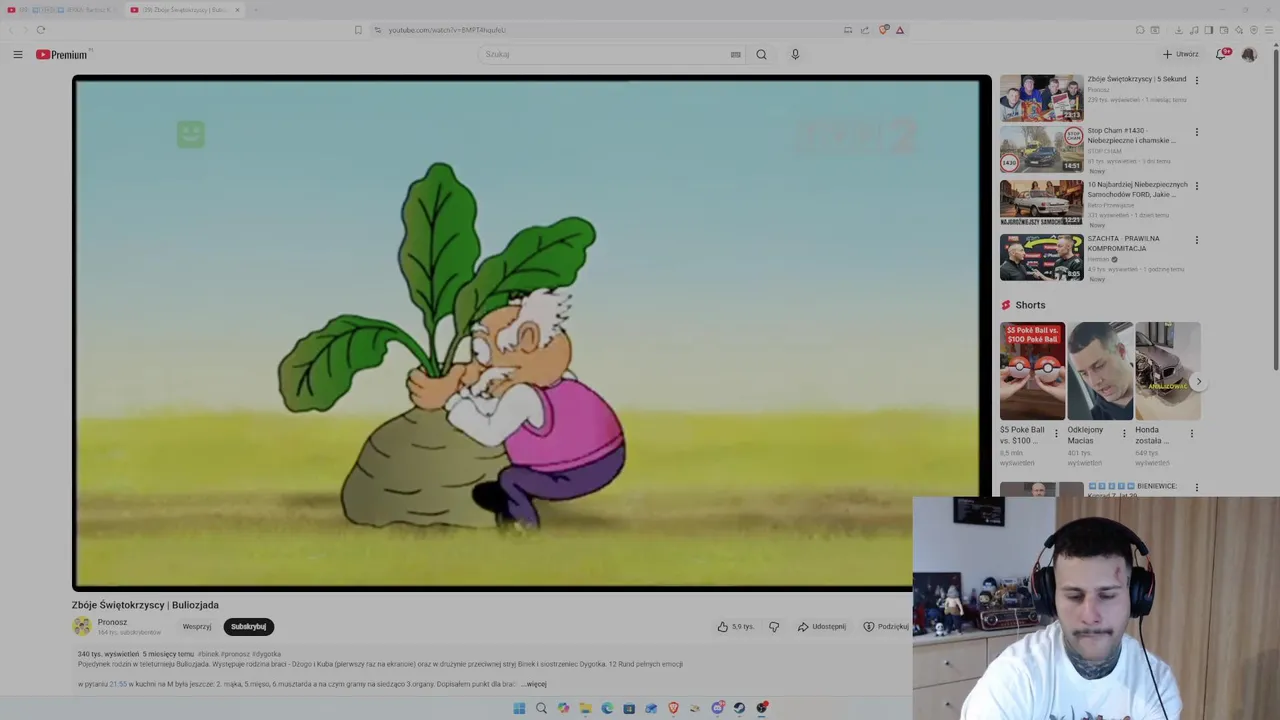Viewport: 1280px width, 720px height.
Task: Play SZACHTA PRAWILNA KOMPROMITACJA thumbnail
Action: (1041, 258)
